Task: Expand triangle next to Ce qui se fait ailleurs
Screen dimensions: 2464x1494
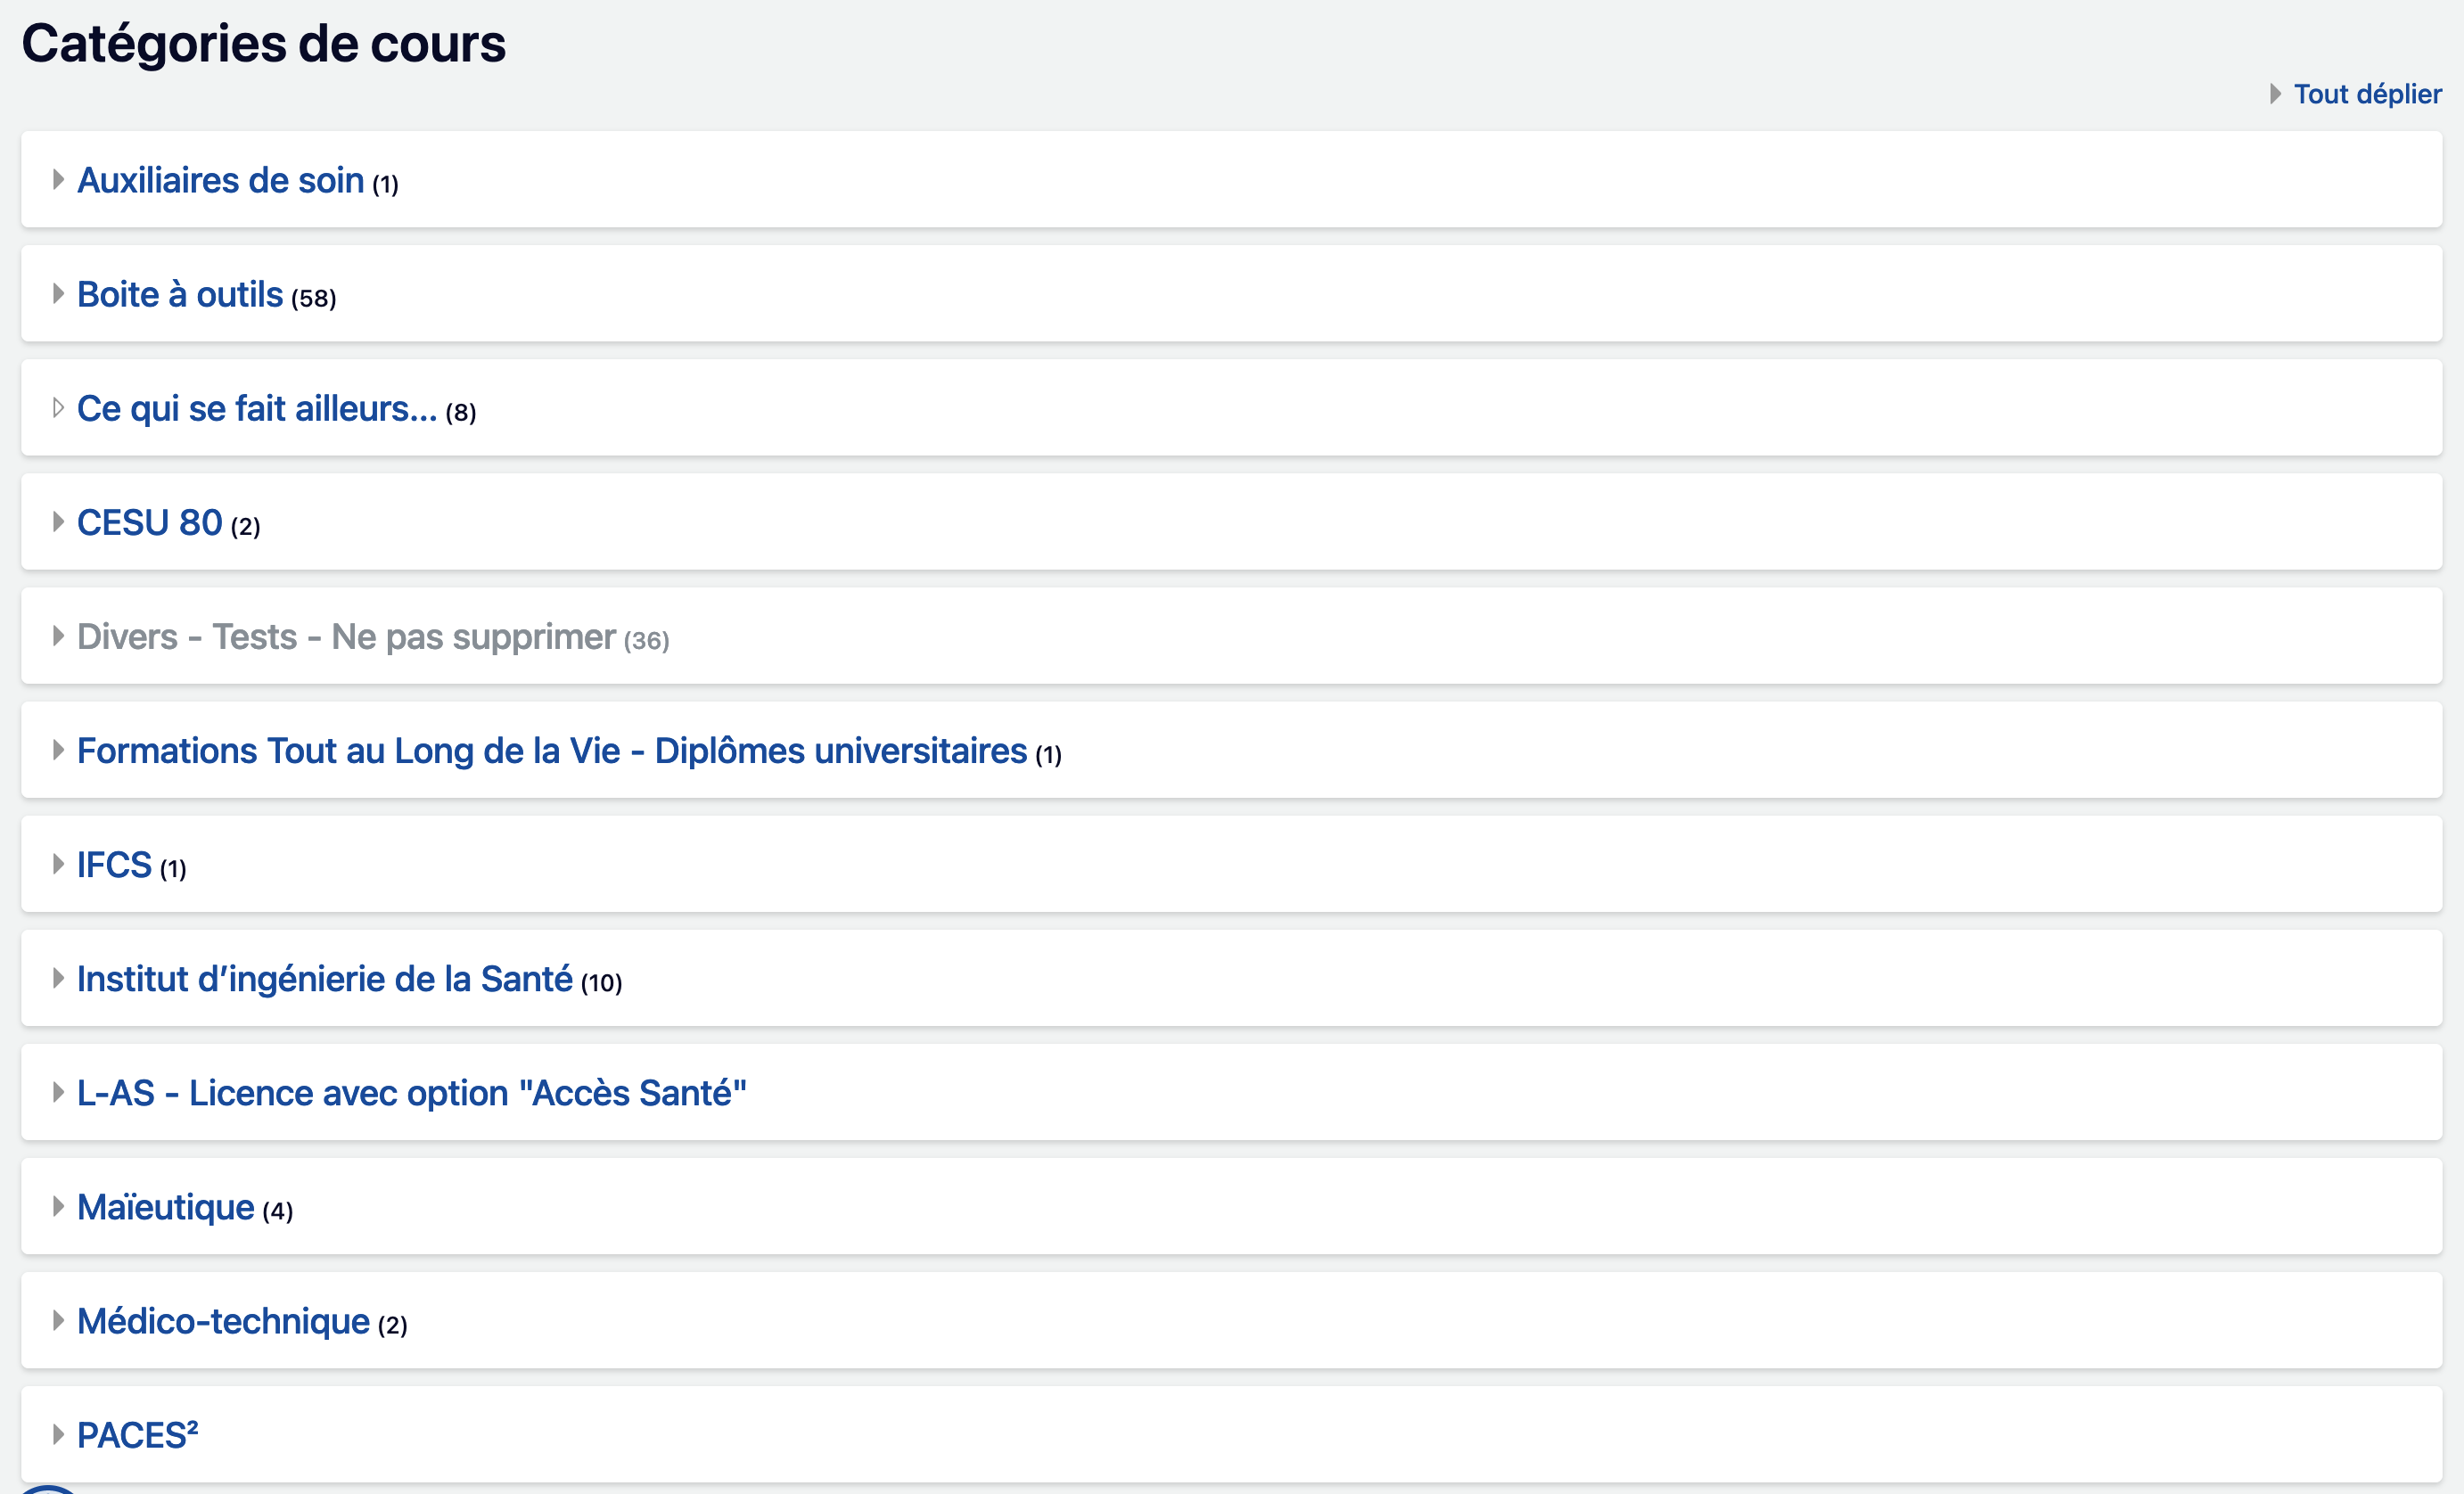Action: pyautogui.click(x=58, y=408)
